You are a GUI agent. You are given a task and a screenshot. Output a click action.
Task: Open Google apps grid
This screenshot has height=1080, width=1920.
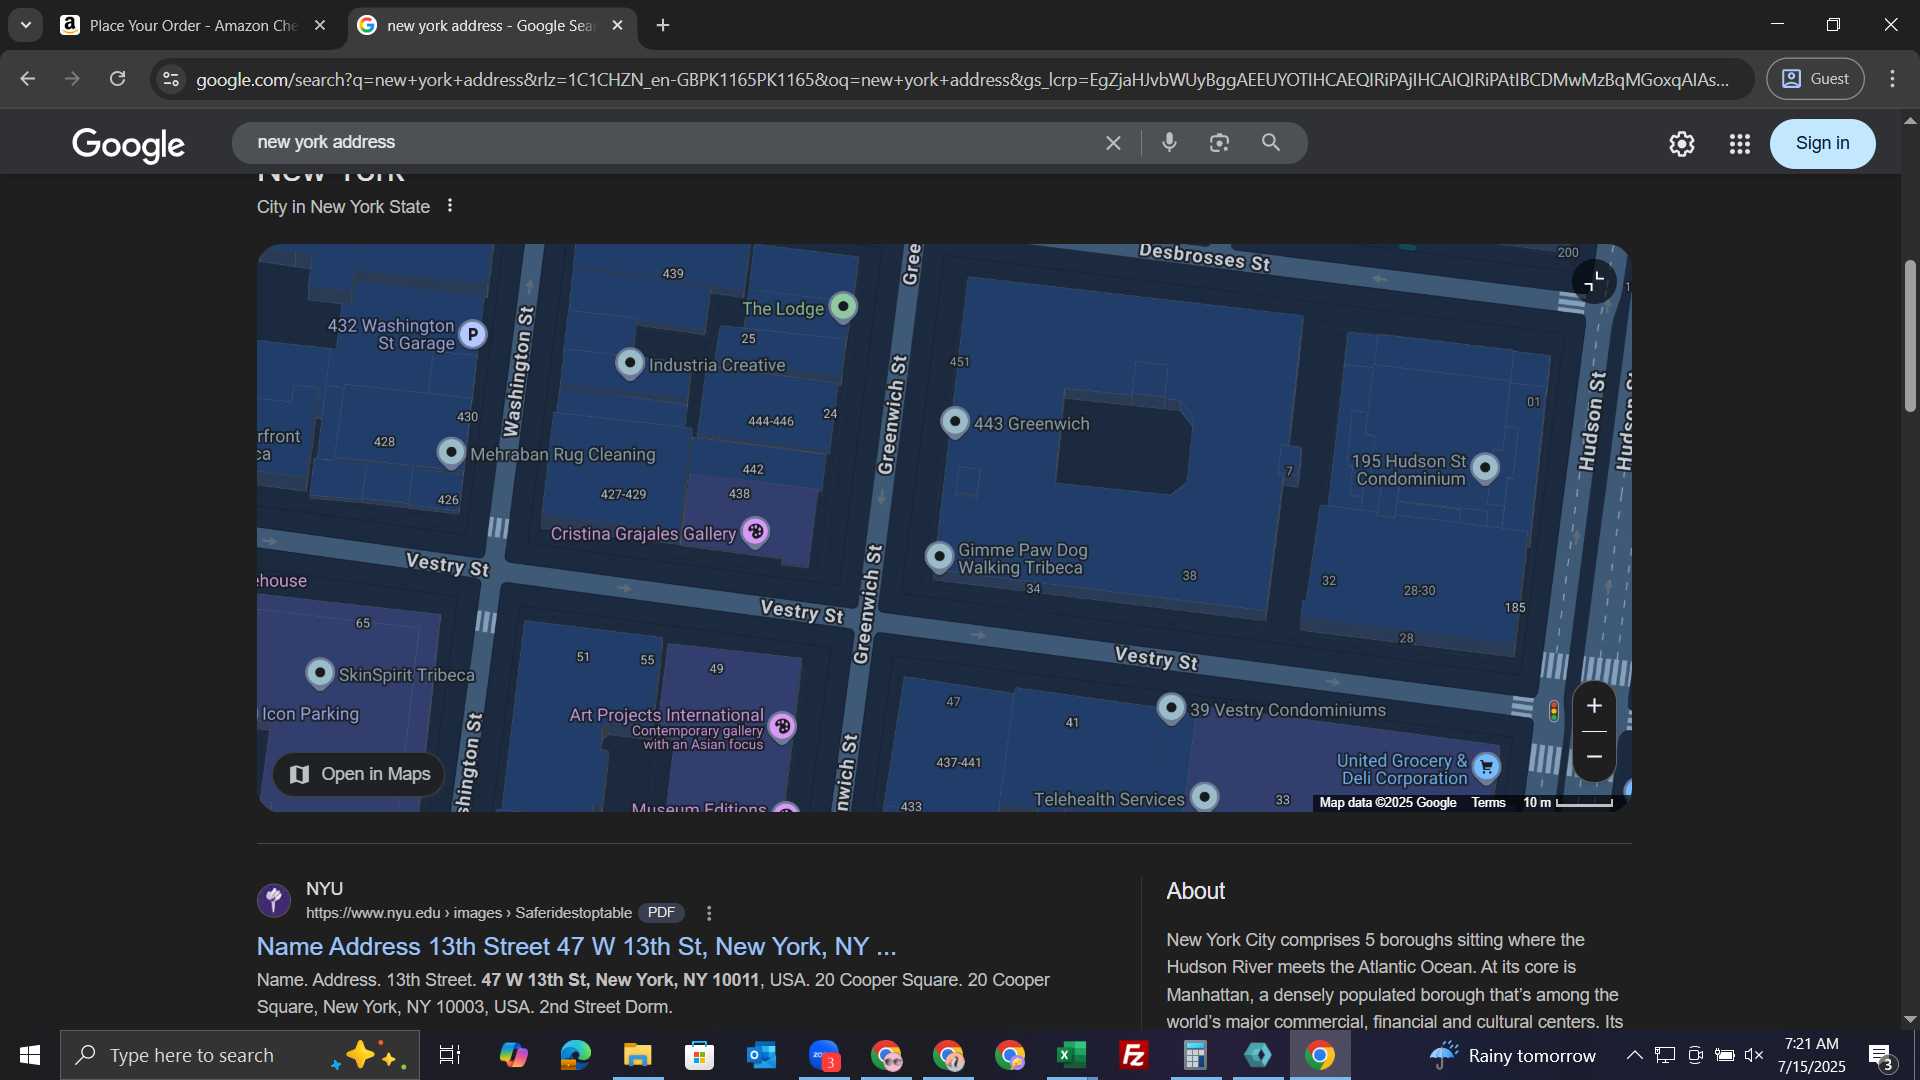1740,144
